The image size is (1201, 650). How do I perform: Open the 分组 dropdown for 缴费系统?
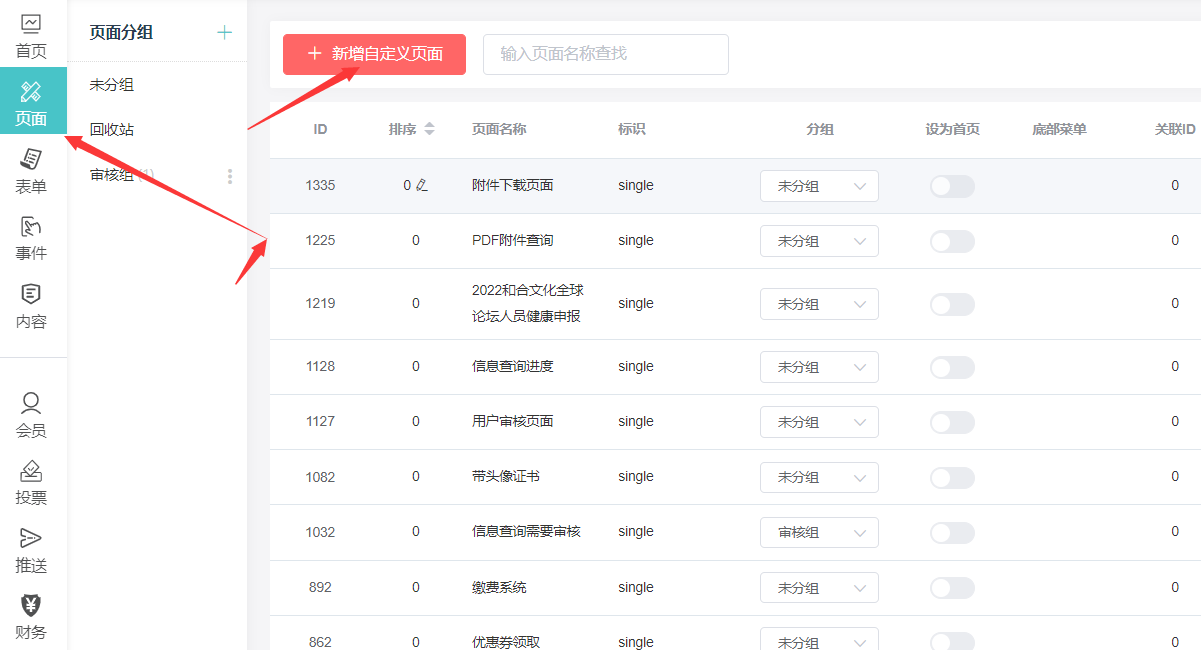(819, 588)
